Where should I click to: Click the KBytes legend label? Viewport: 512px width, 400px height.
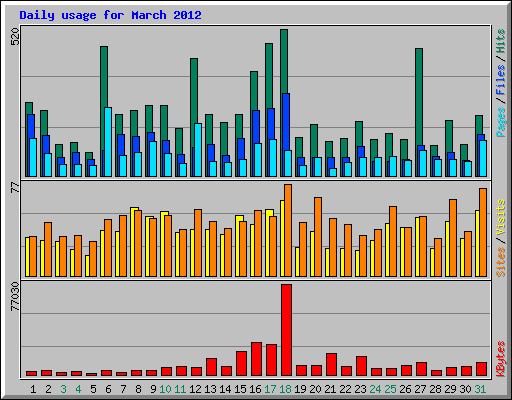pyautogui.click(x=500, y=359)
